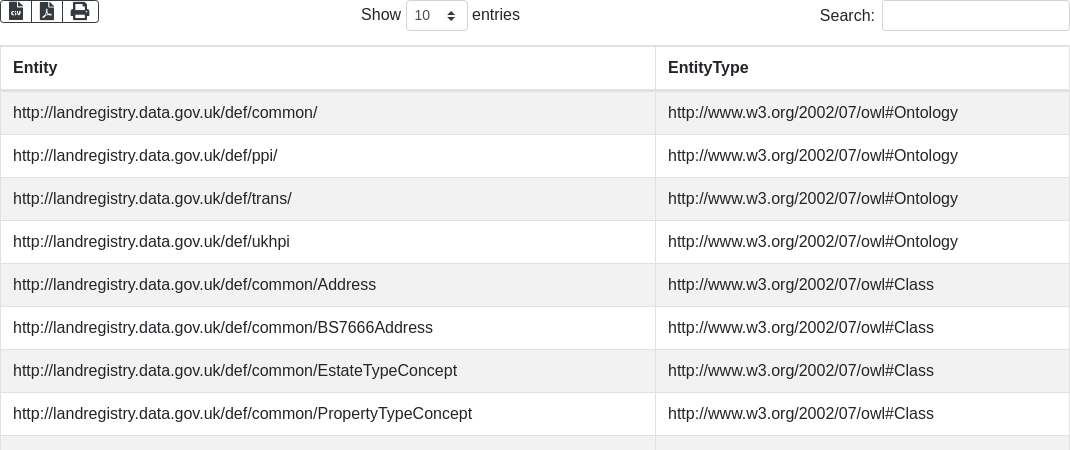Click owl#Class type in the PropertyTypeConcept row

(800, 414)
